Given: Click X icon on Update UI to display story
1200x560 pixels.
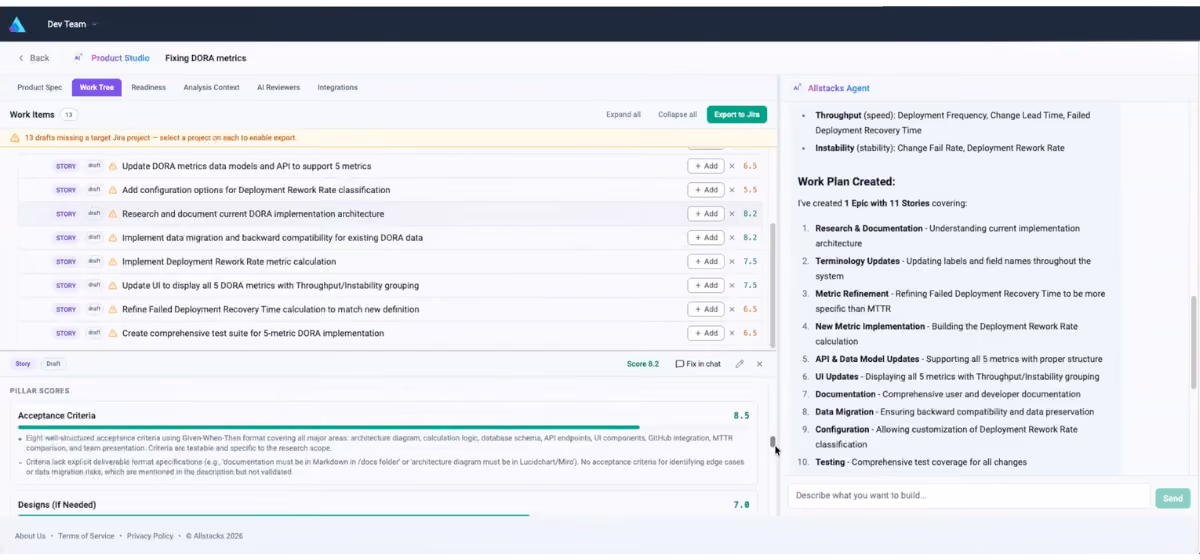Looking at the screenshot, I should point(732,286).
